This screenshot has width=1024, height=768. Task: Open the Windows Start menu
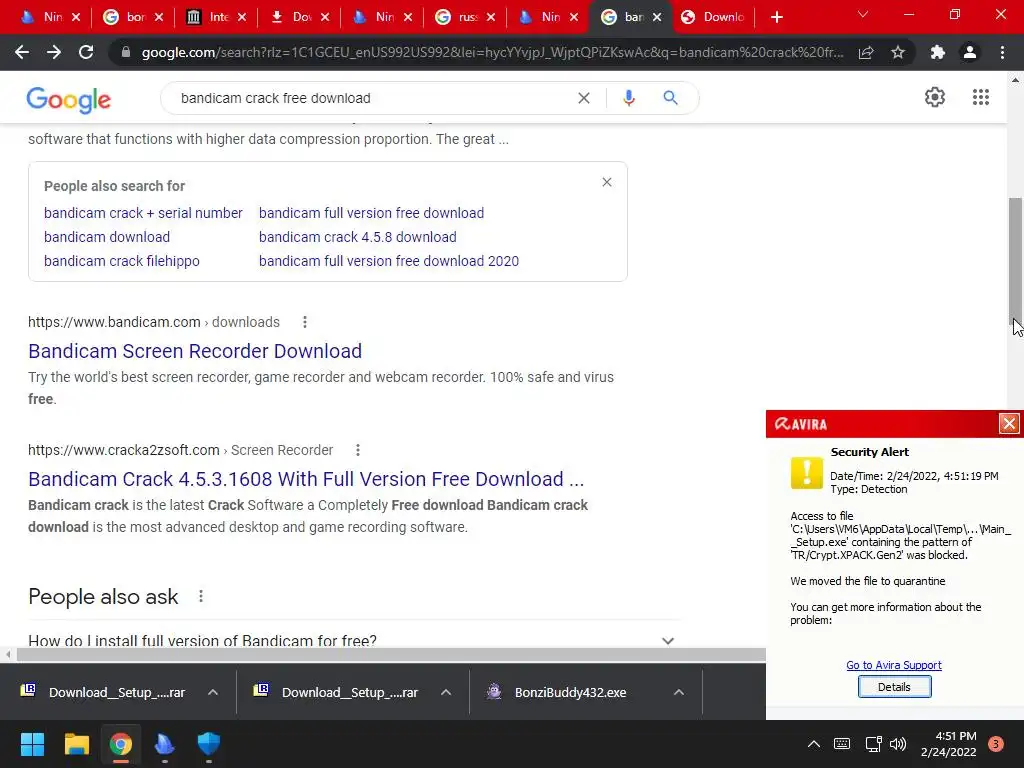click(x=32, y=744)
